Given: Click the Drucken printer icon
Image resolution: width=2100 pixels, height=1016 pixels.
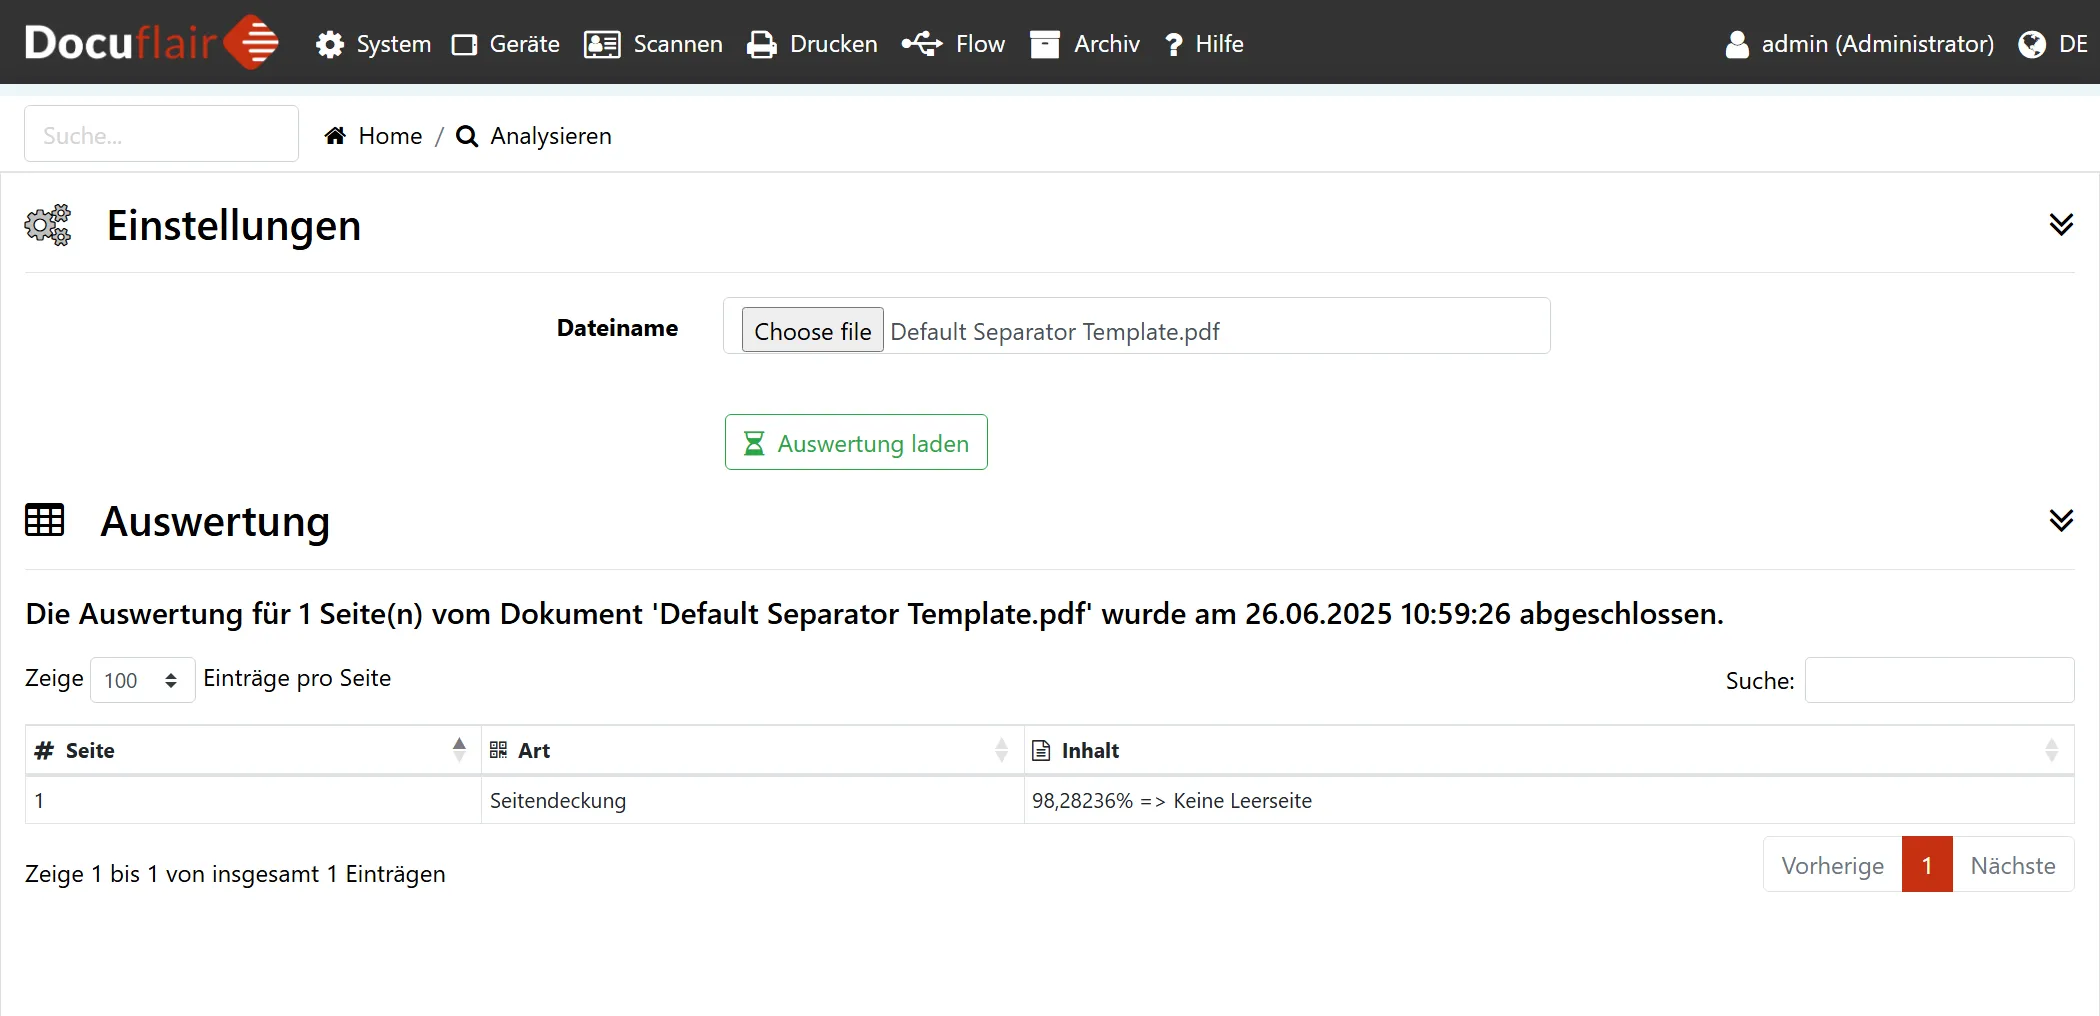Looking at the screenshot, I should (762, 44).
